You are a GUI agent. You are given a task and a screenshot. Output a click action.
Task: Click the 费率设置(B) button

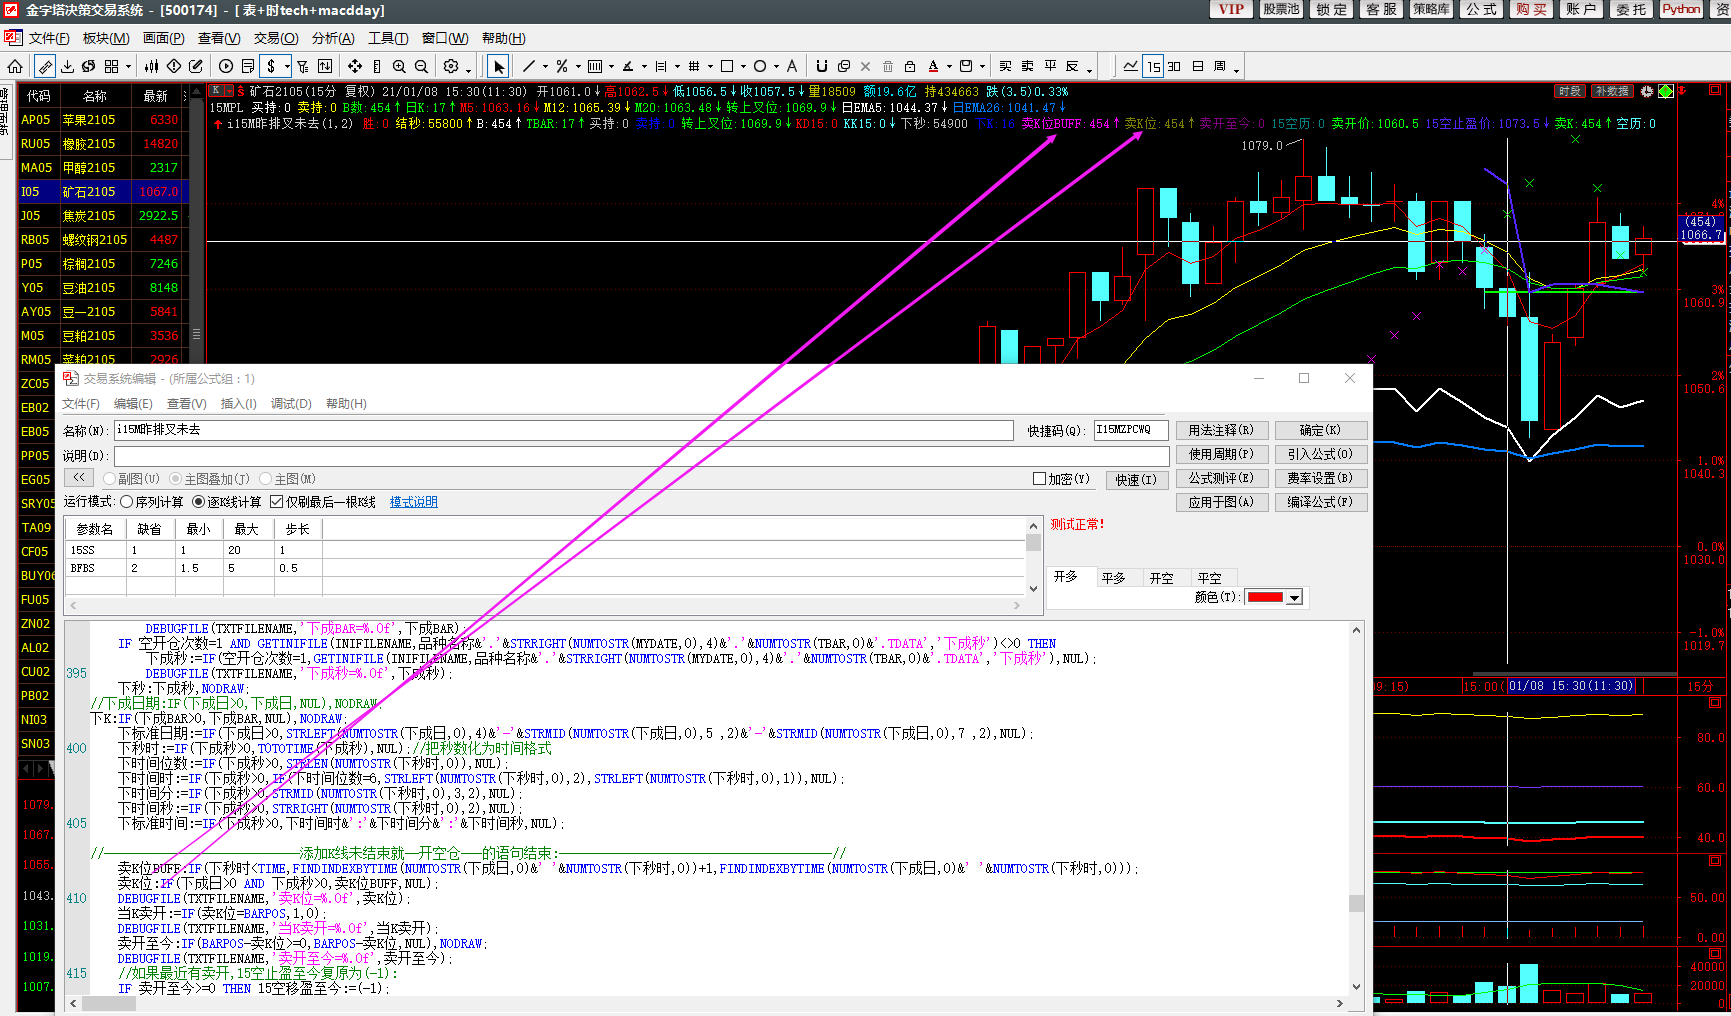tap(1320, 478)
